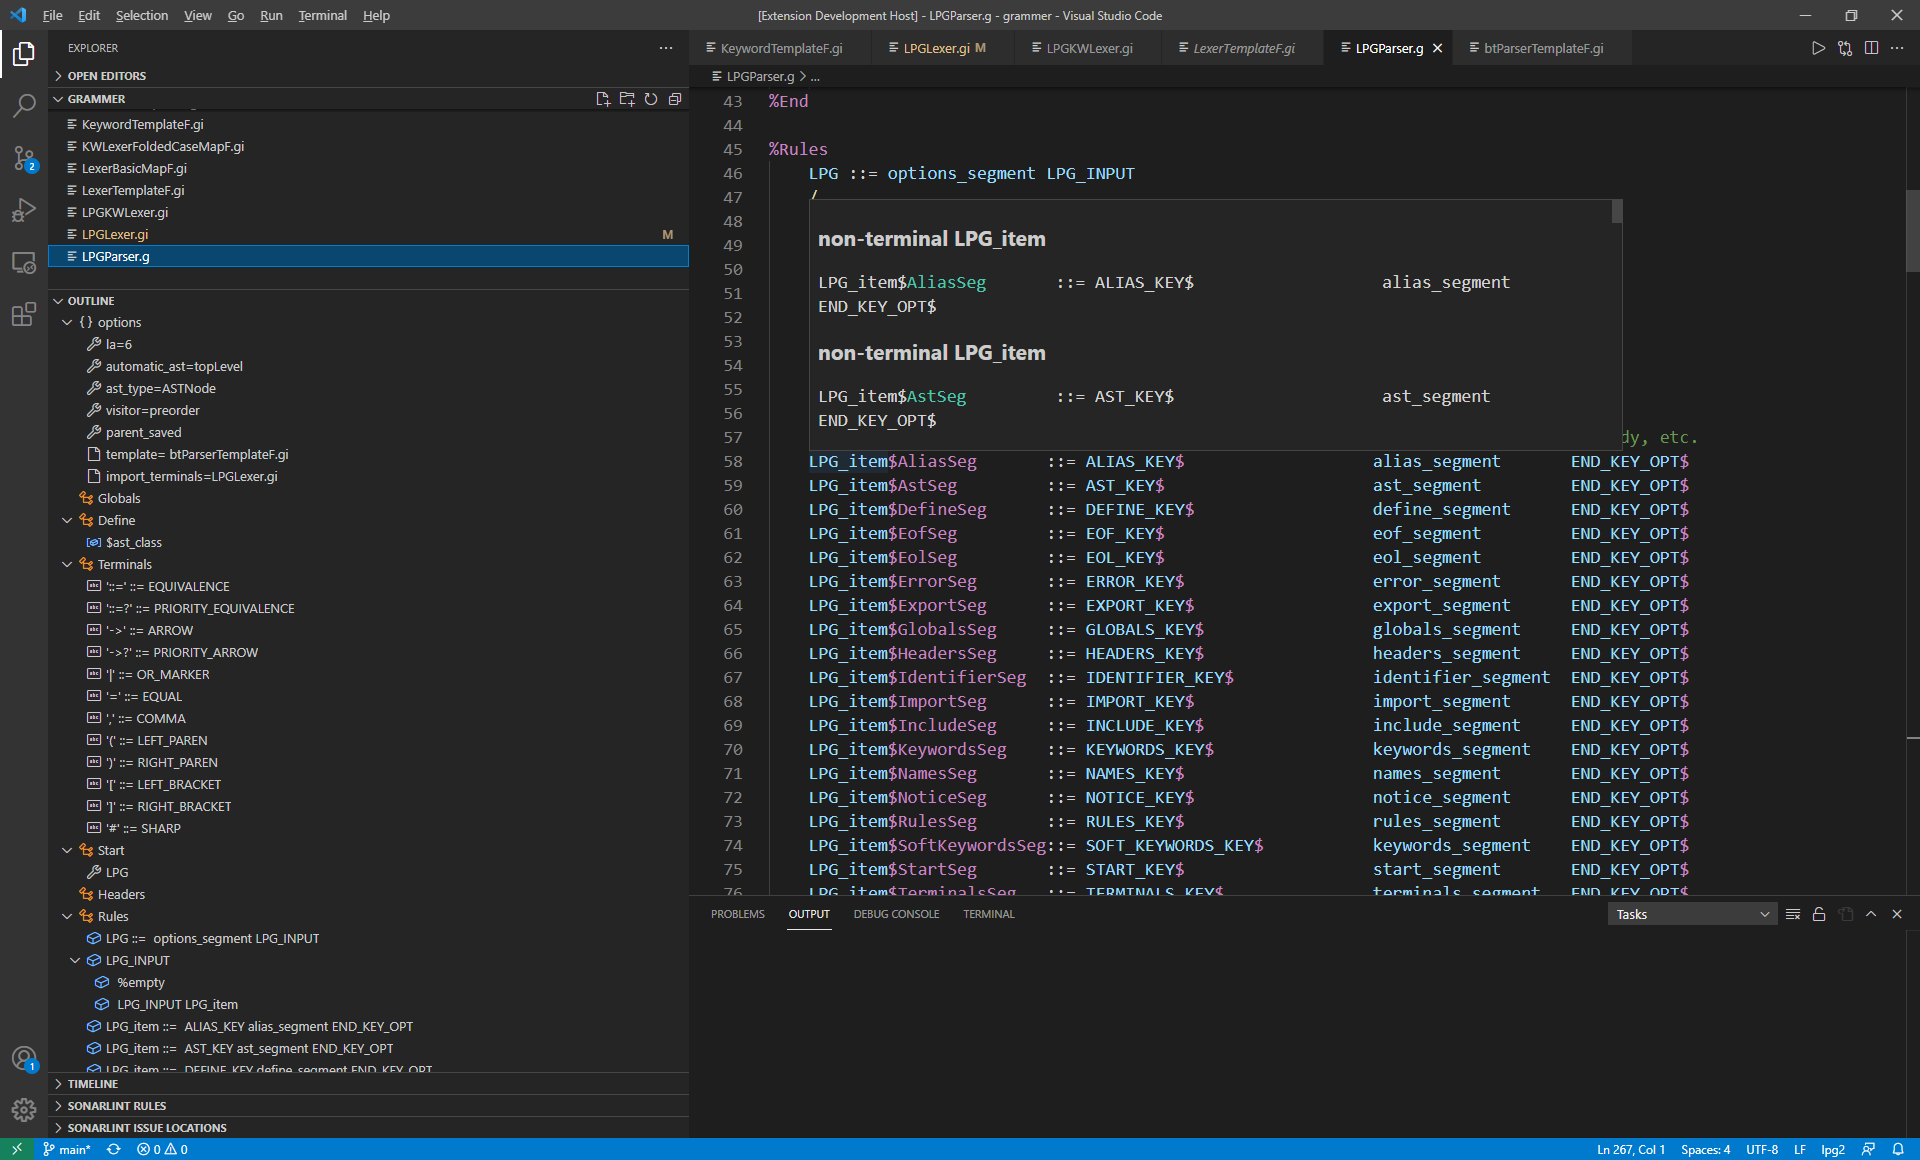Click the lpg2 language mode indicator
This screenshot has height=1160, width=1920.
[1832, 1149]
